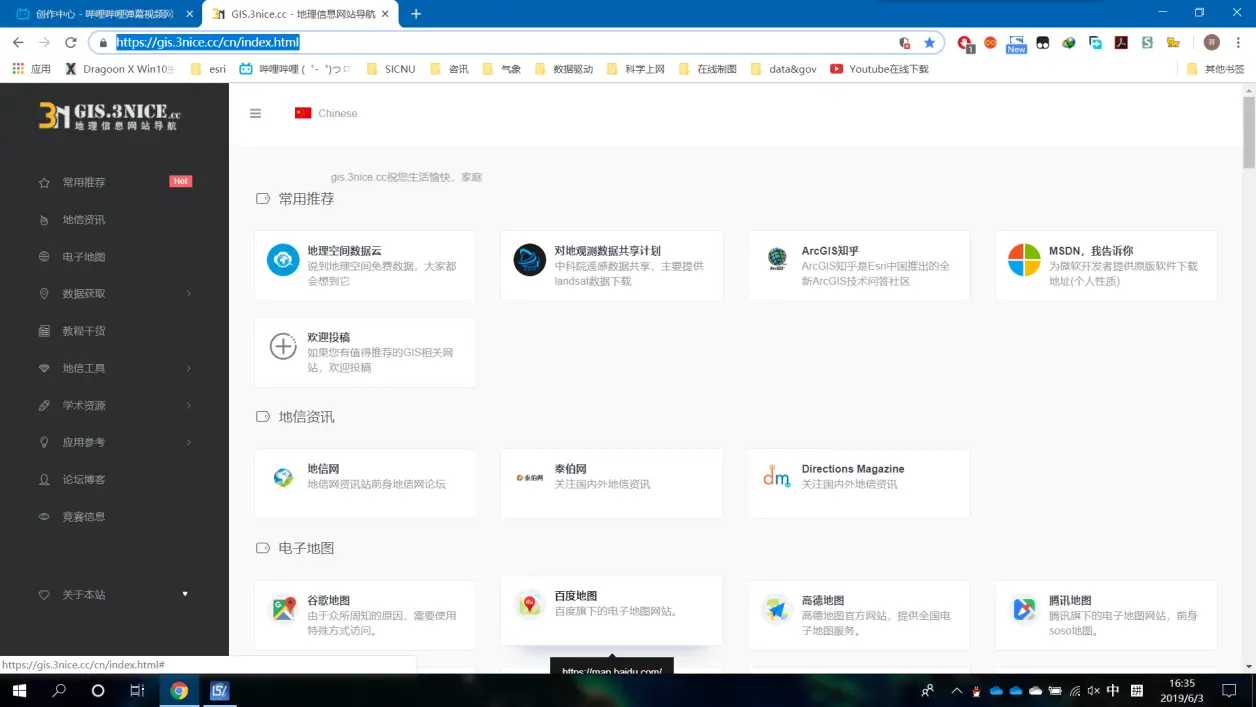Screen dimensions: 1256x707
Task: Open Chrome three-dot menu
Action: tap(1238, 43)
